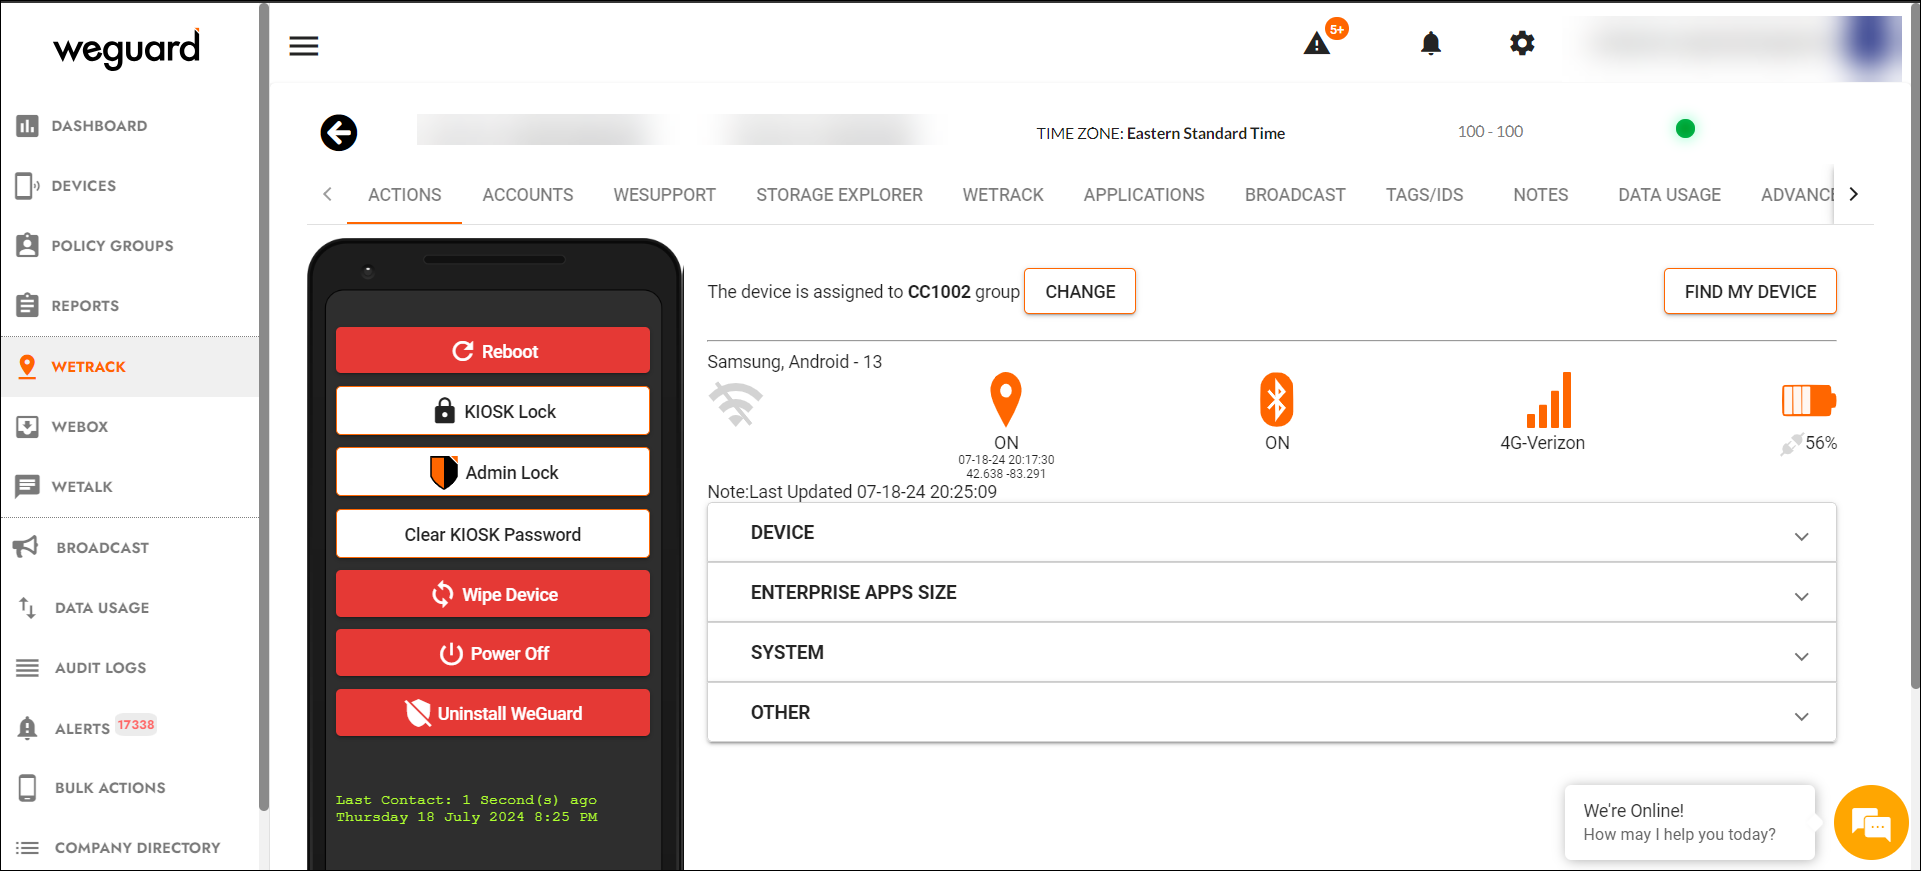Click the Last Contact status text
The width and height of the screenshot is (1921, 871).
[x=466, y=808]
